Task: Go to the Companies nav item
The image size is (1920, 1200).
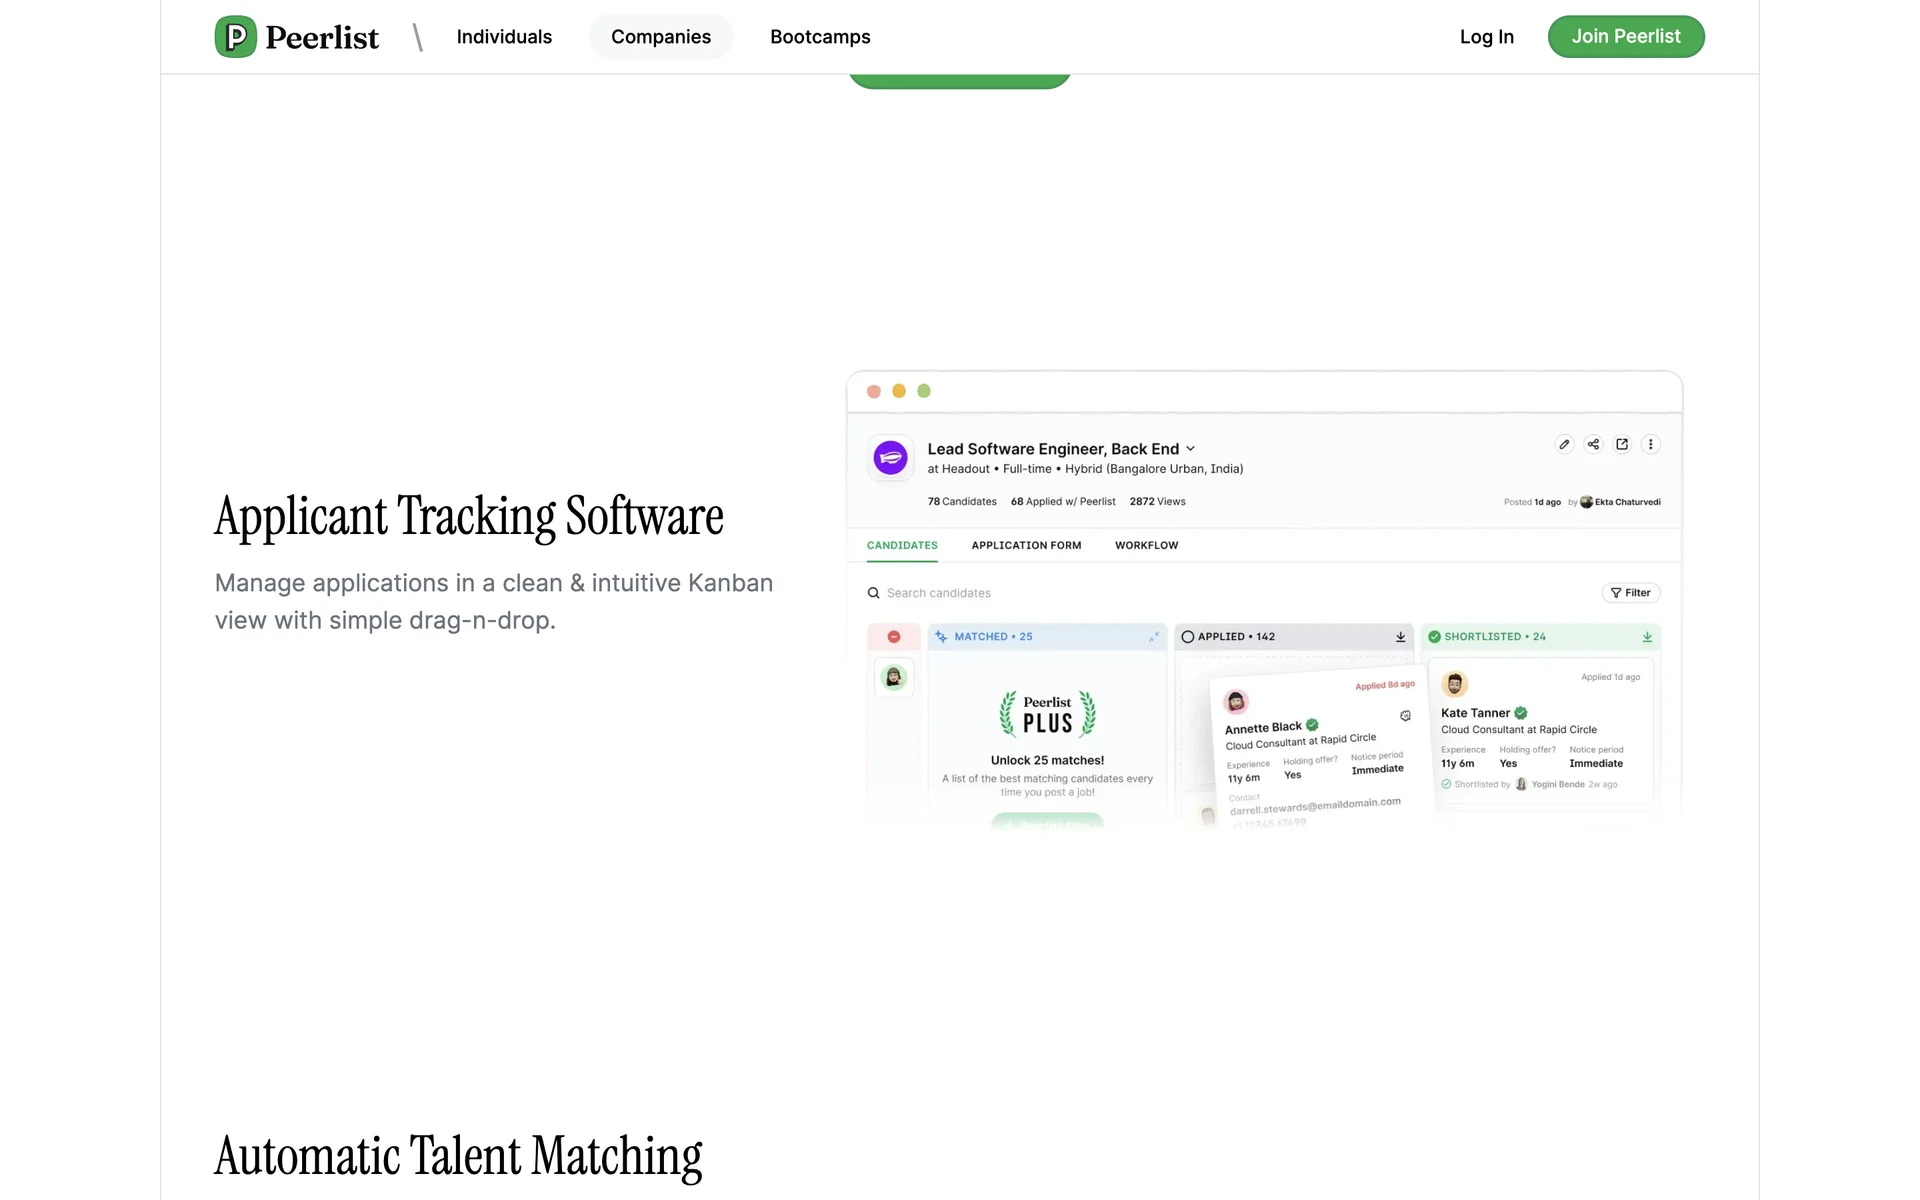Action: 661,37
